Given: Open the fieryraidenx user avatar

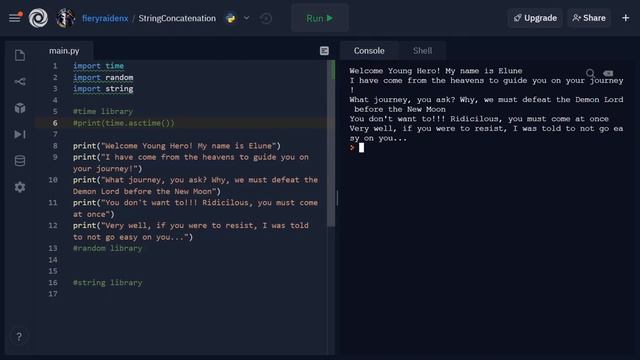Looking at the screenshot, I should point(65,18).
